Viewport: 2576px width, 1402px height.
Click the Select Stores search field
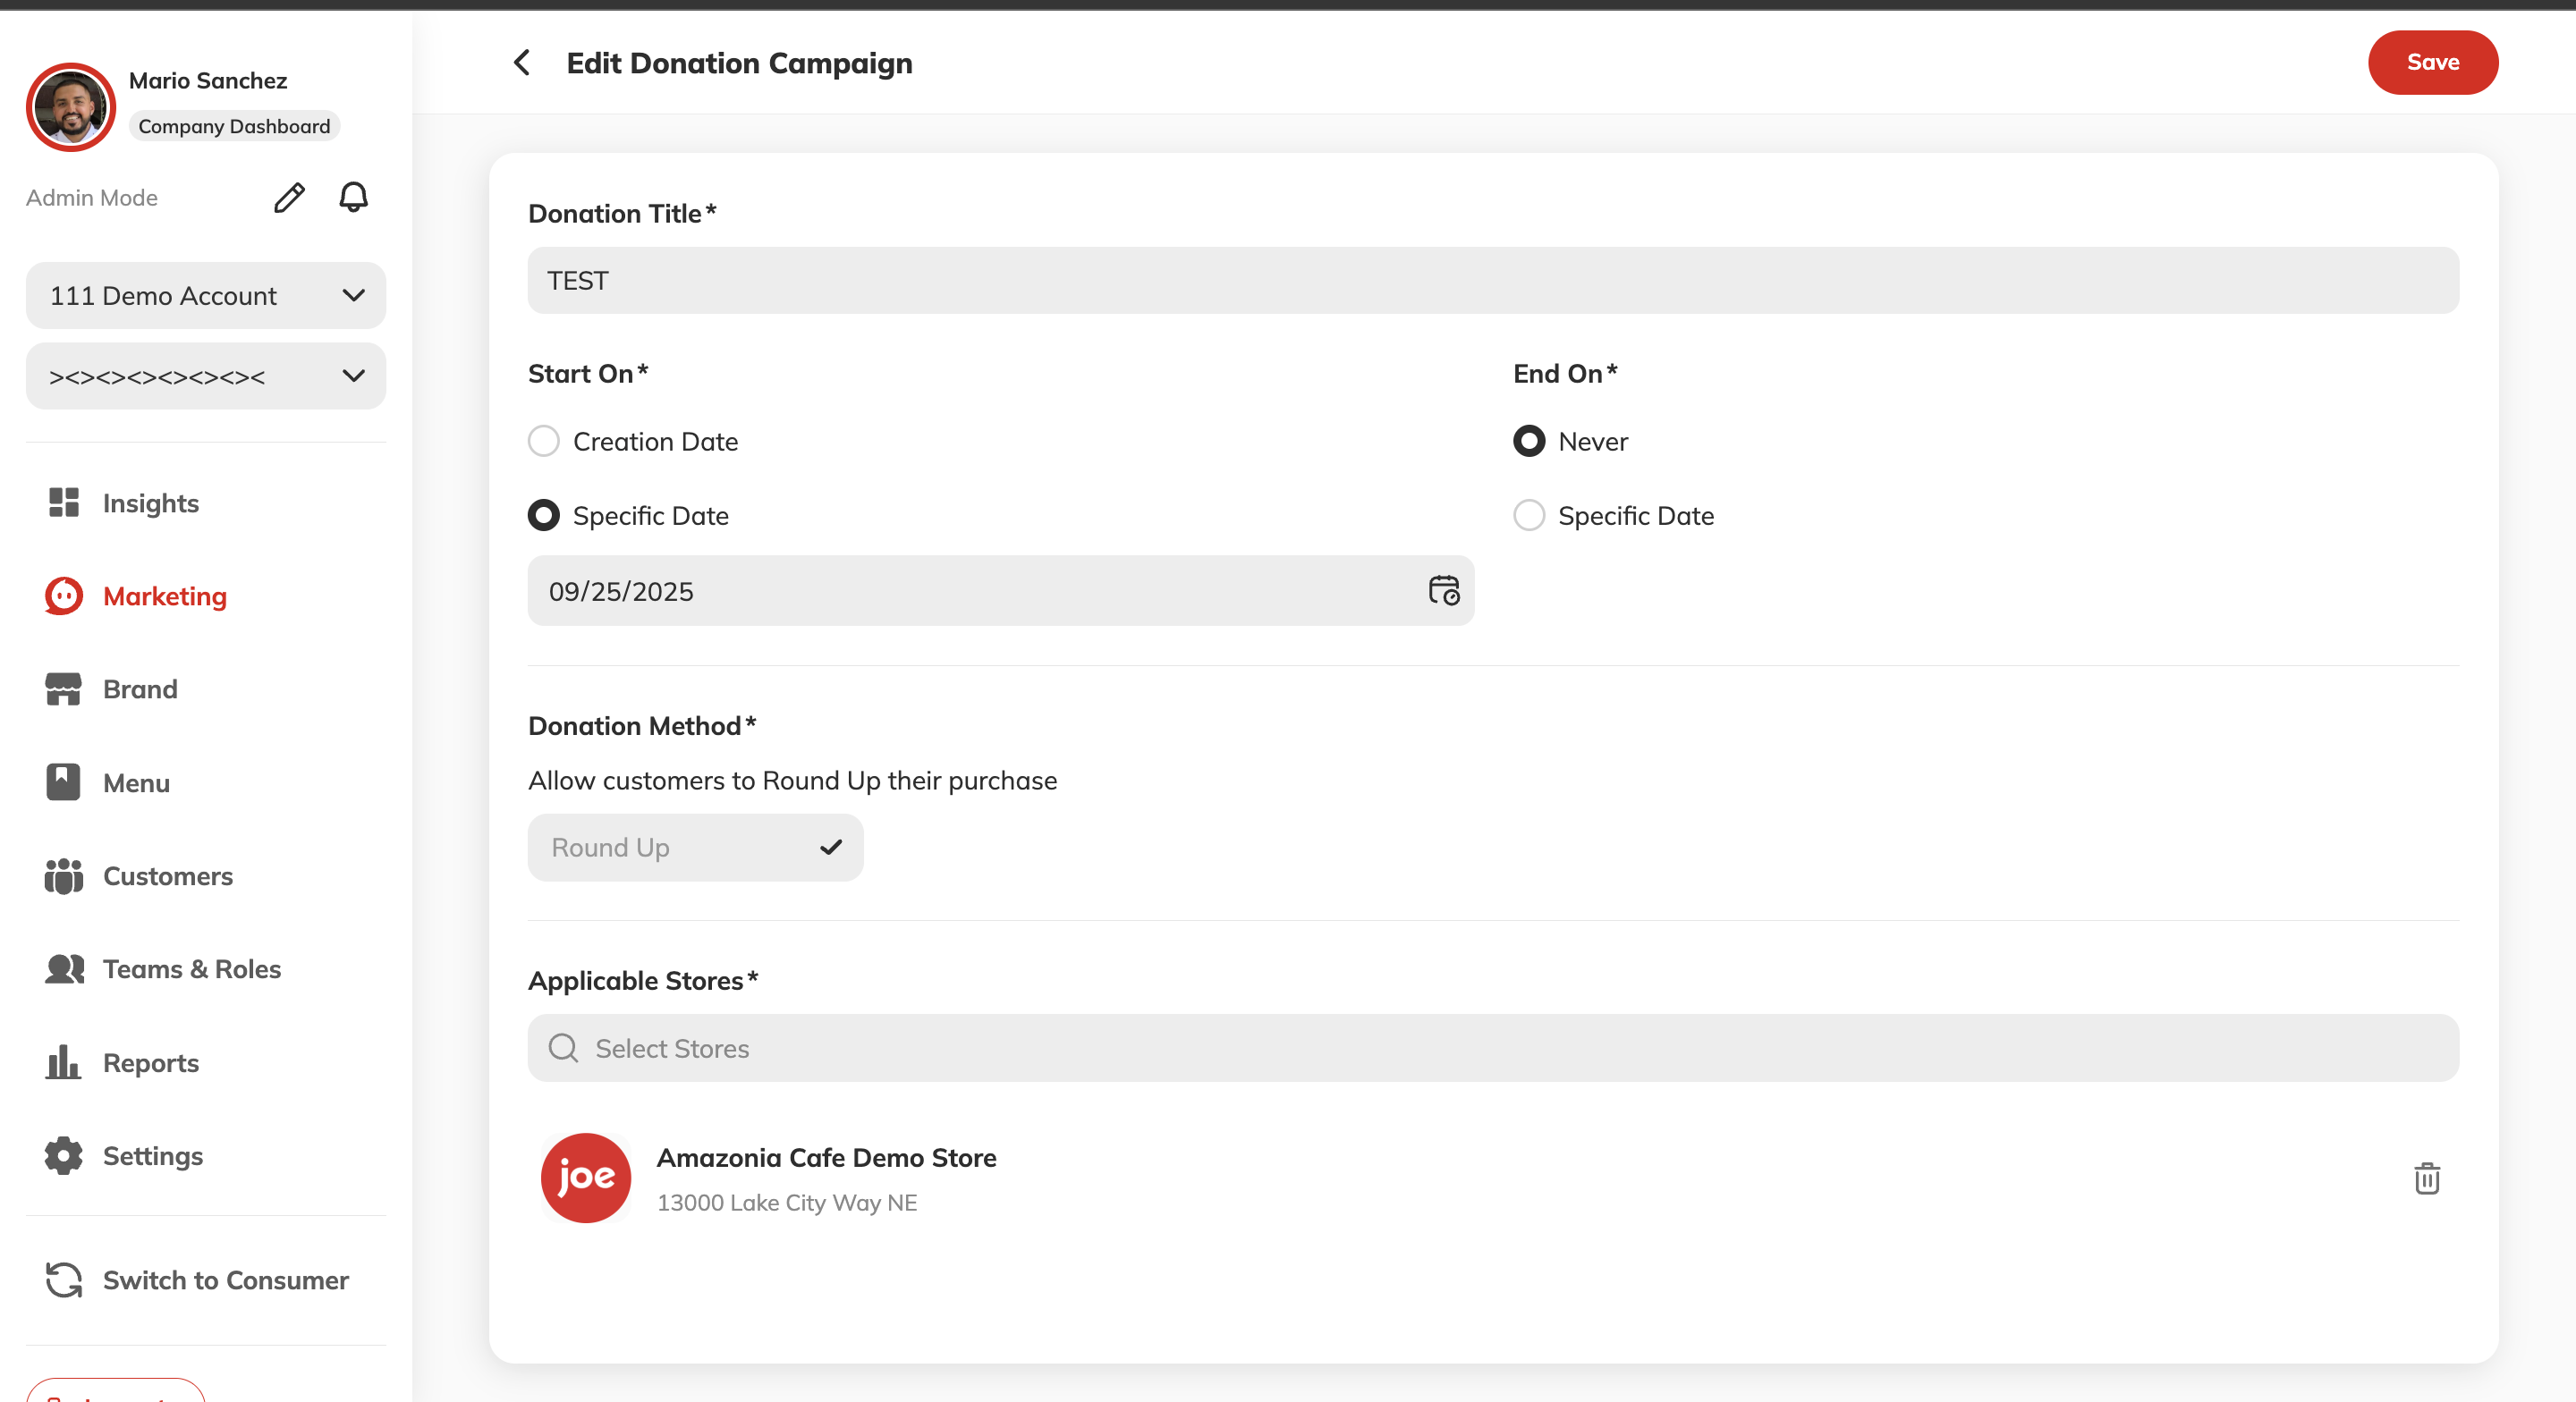[1492, 1047]
